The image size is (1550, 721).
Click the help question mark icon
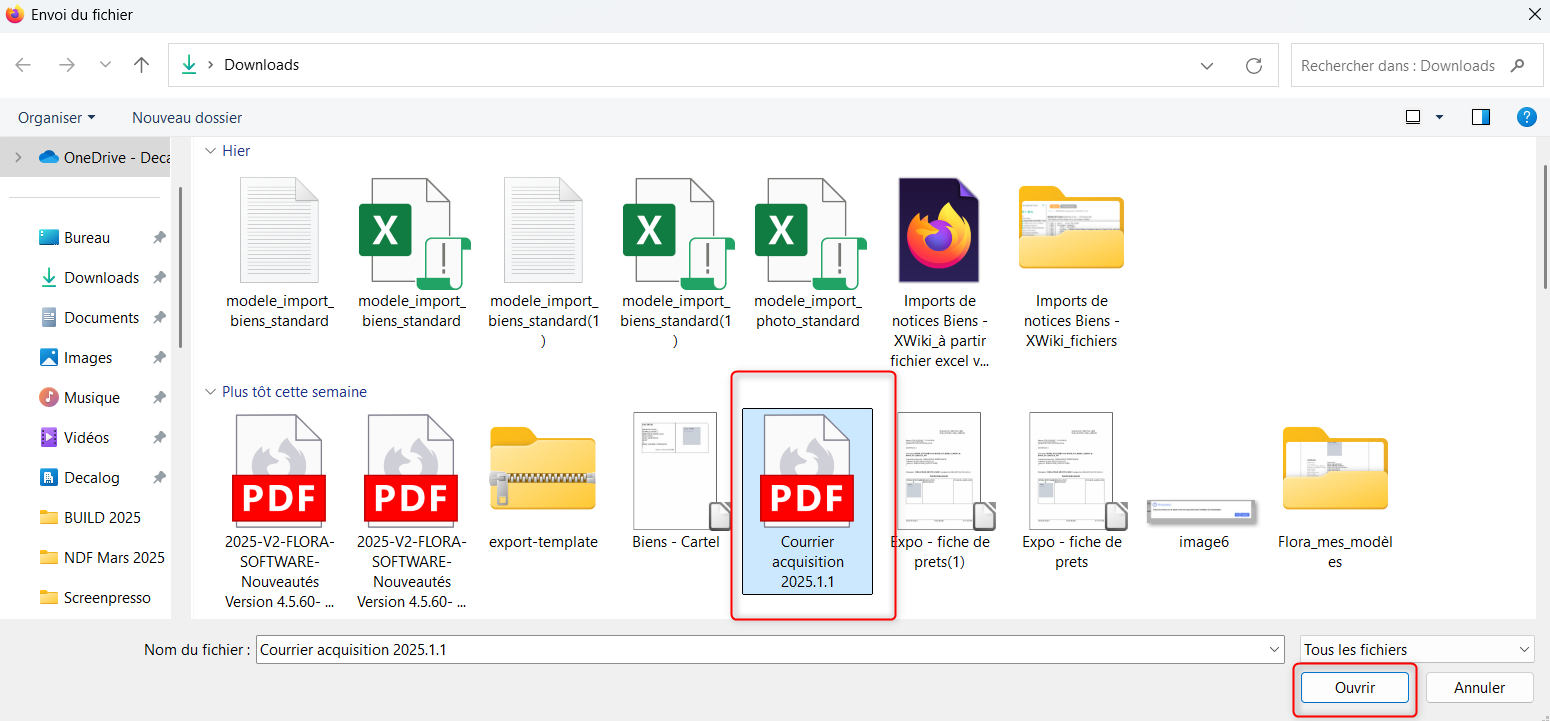tap(1526, 117)
